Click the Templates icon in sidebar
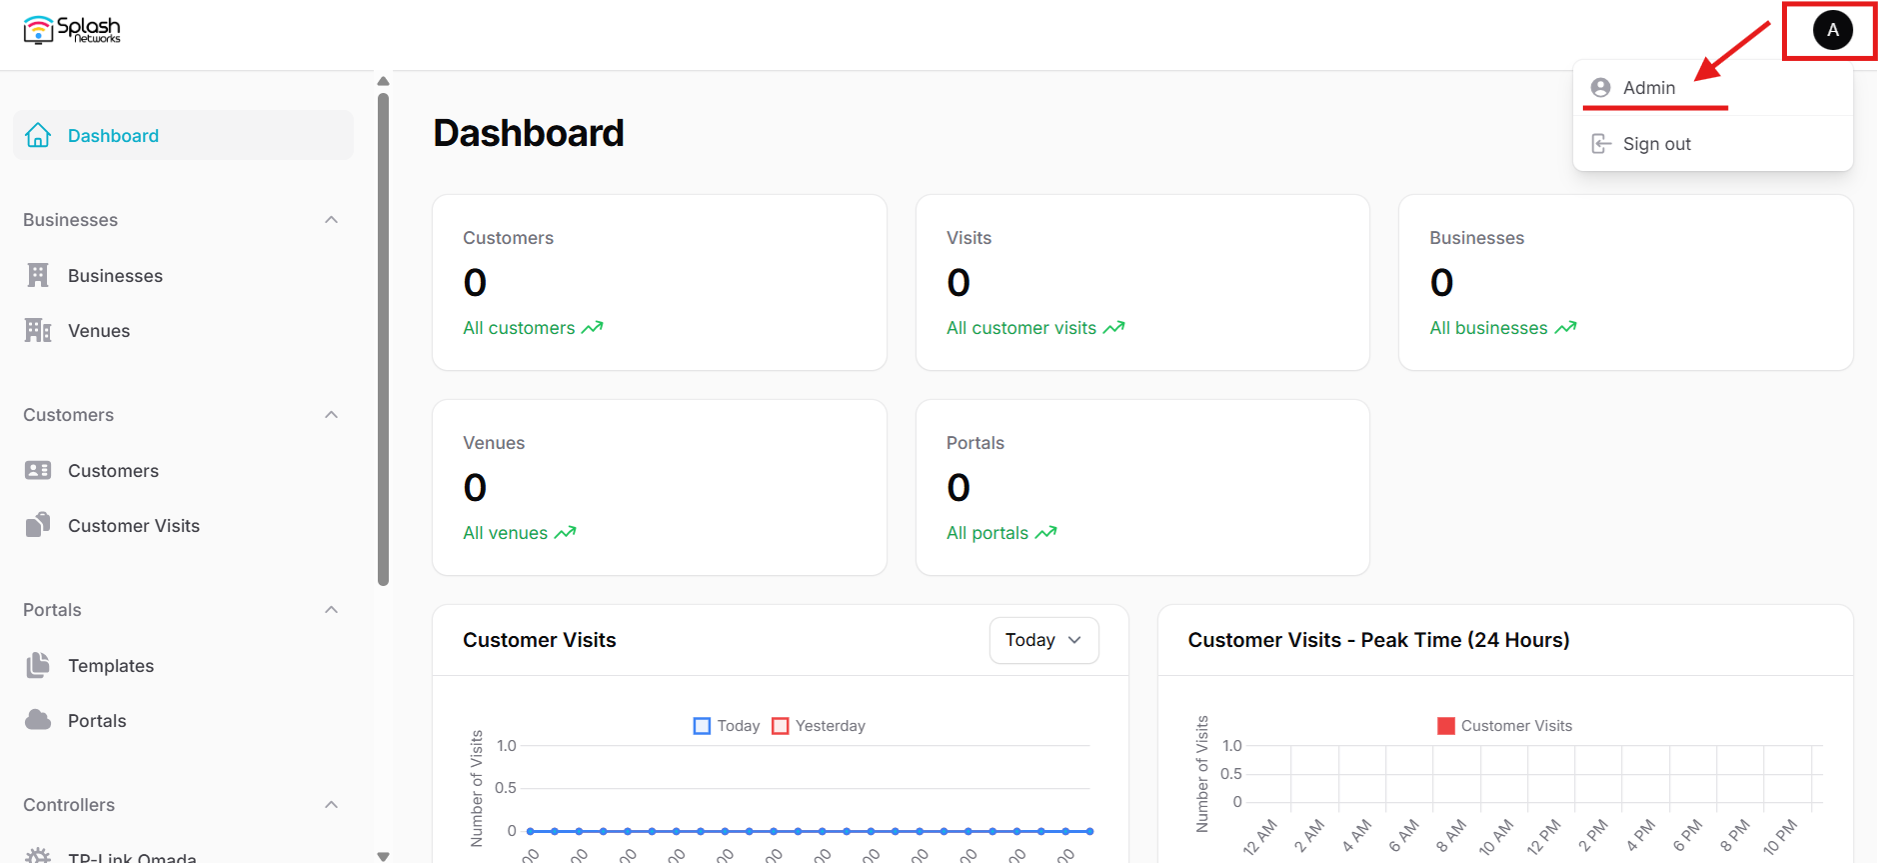This screenshot has width=1878, height=863. point(38,665)
